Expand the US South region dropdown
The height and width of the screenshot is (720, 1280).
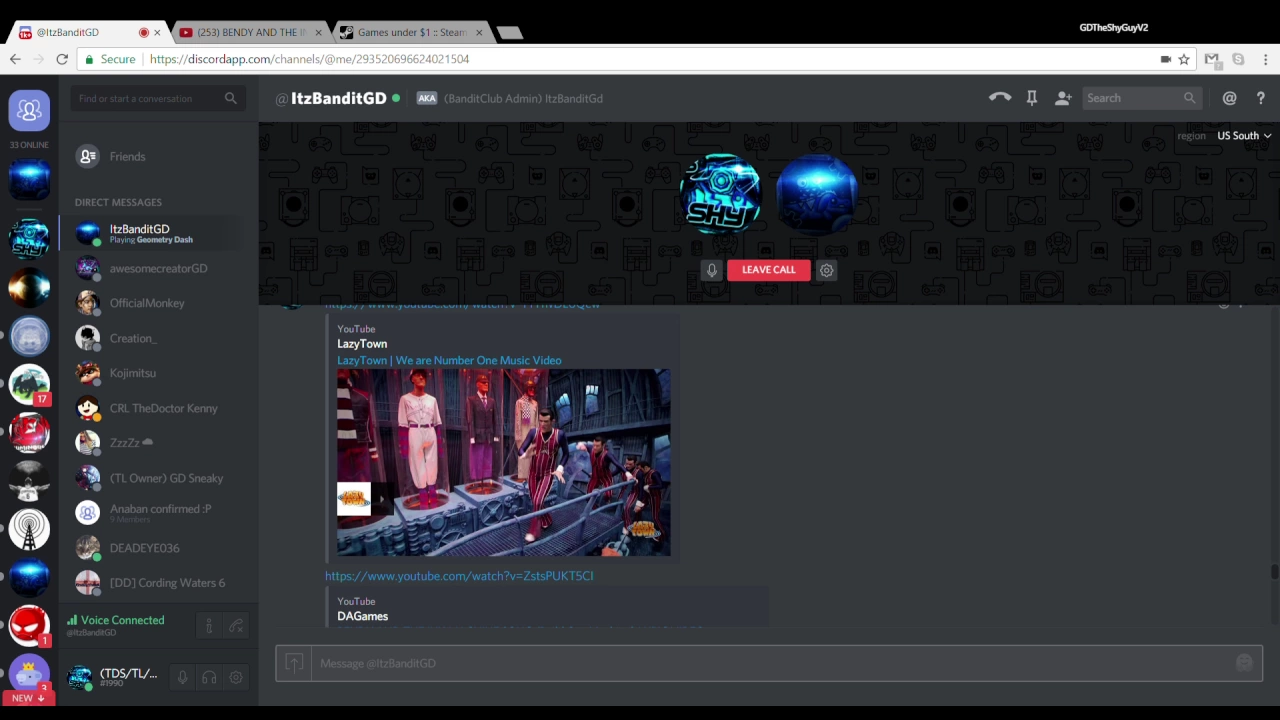coord(1243,135)
